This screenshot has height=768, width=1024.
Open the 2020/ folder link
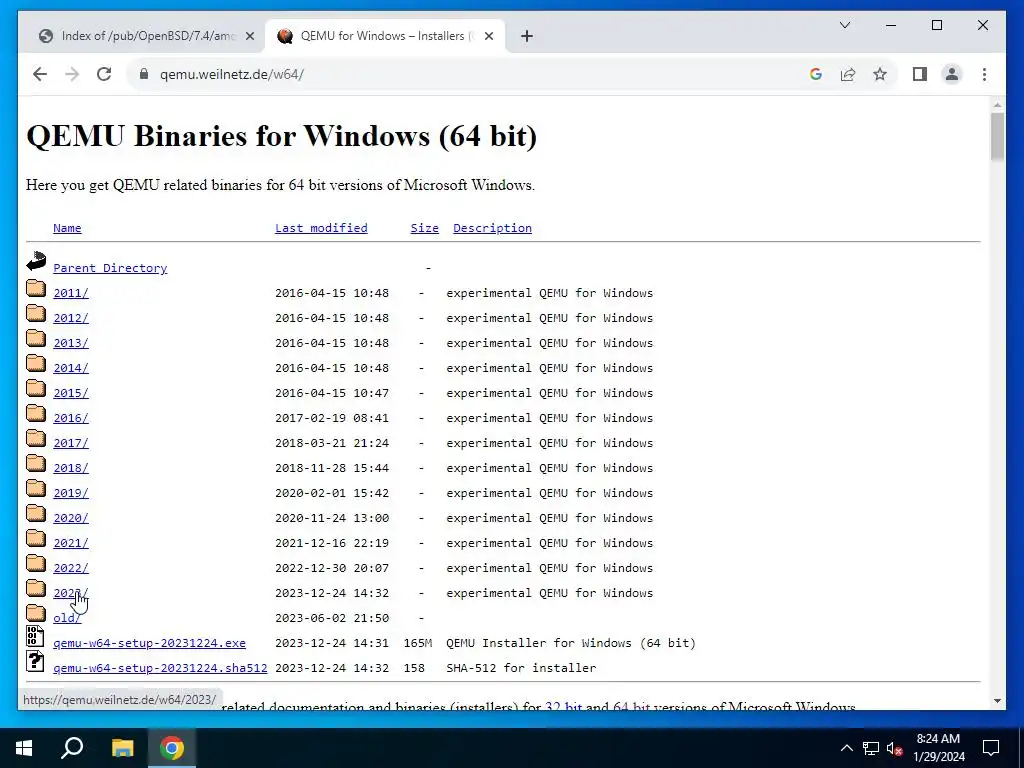pos(71,518)
